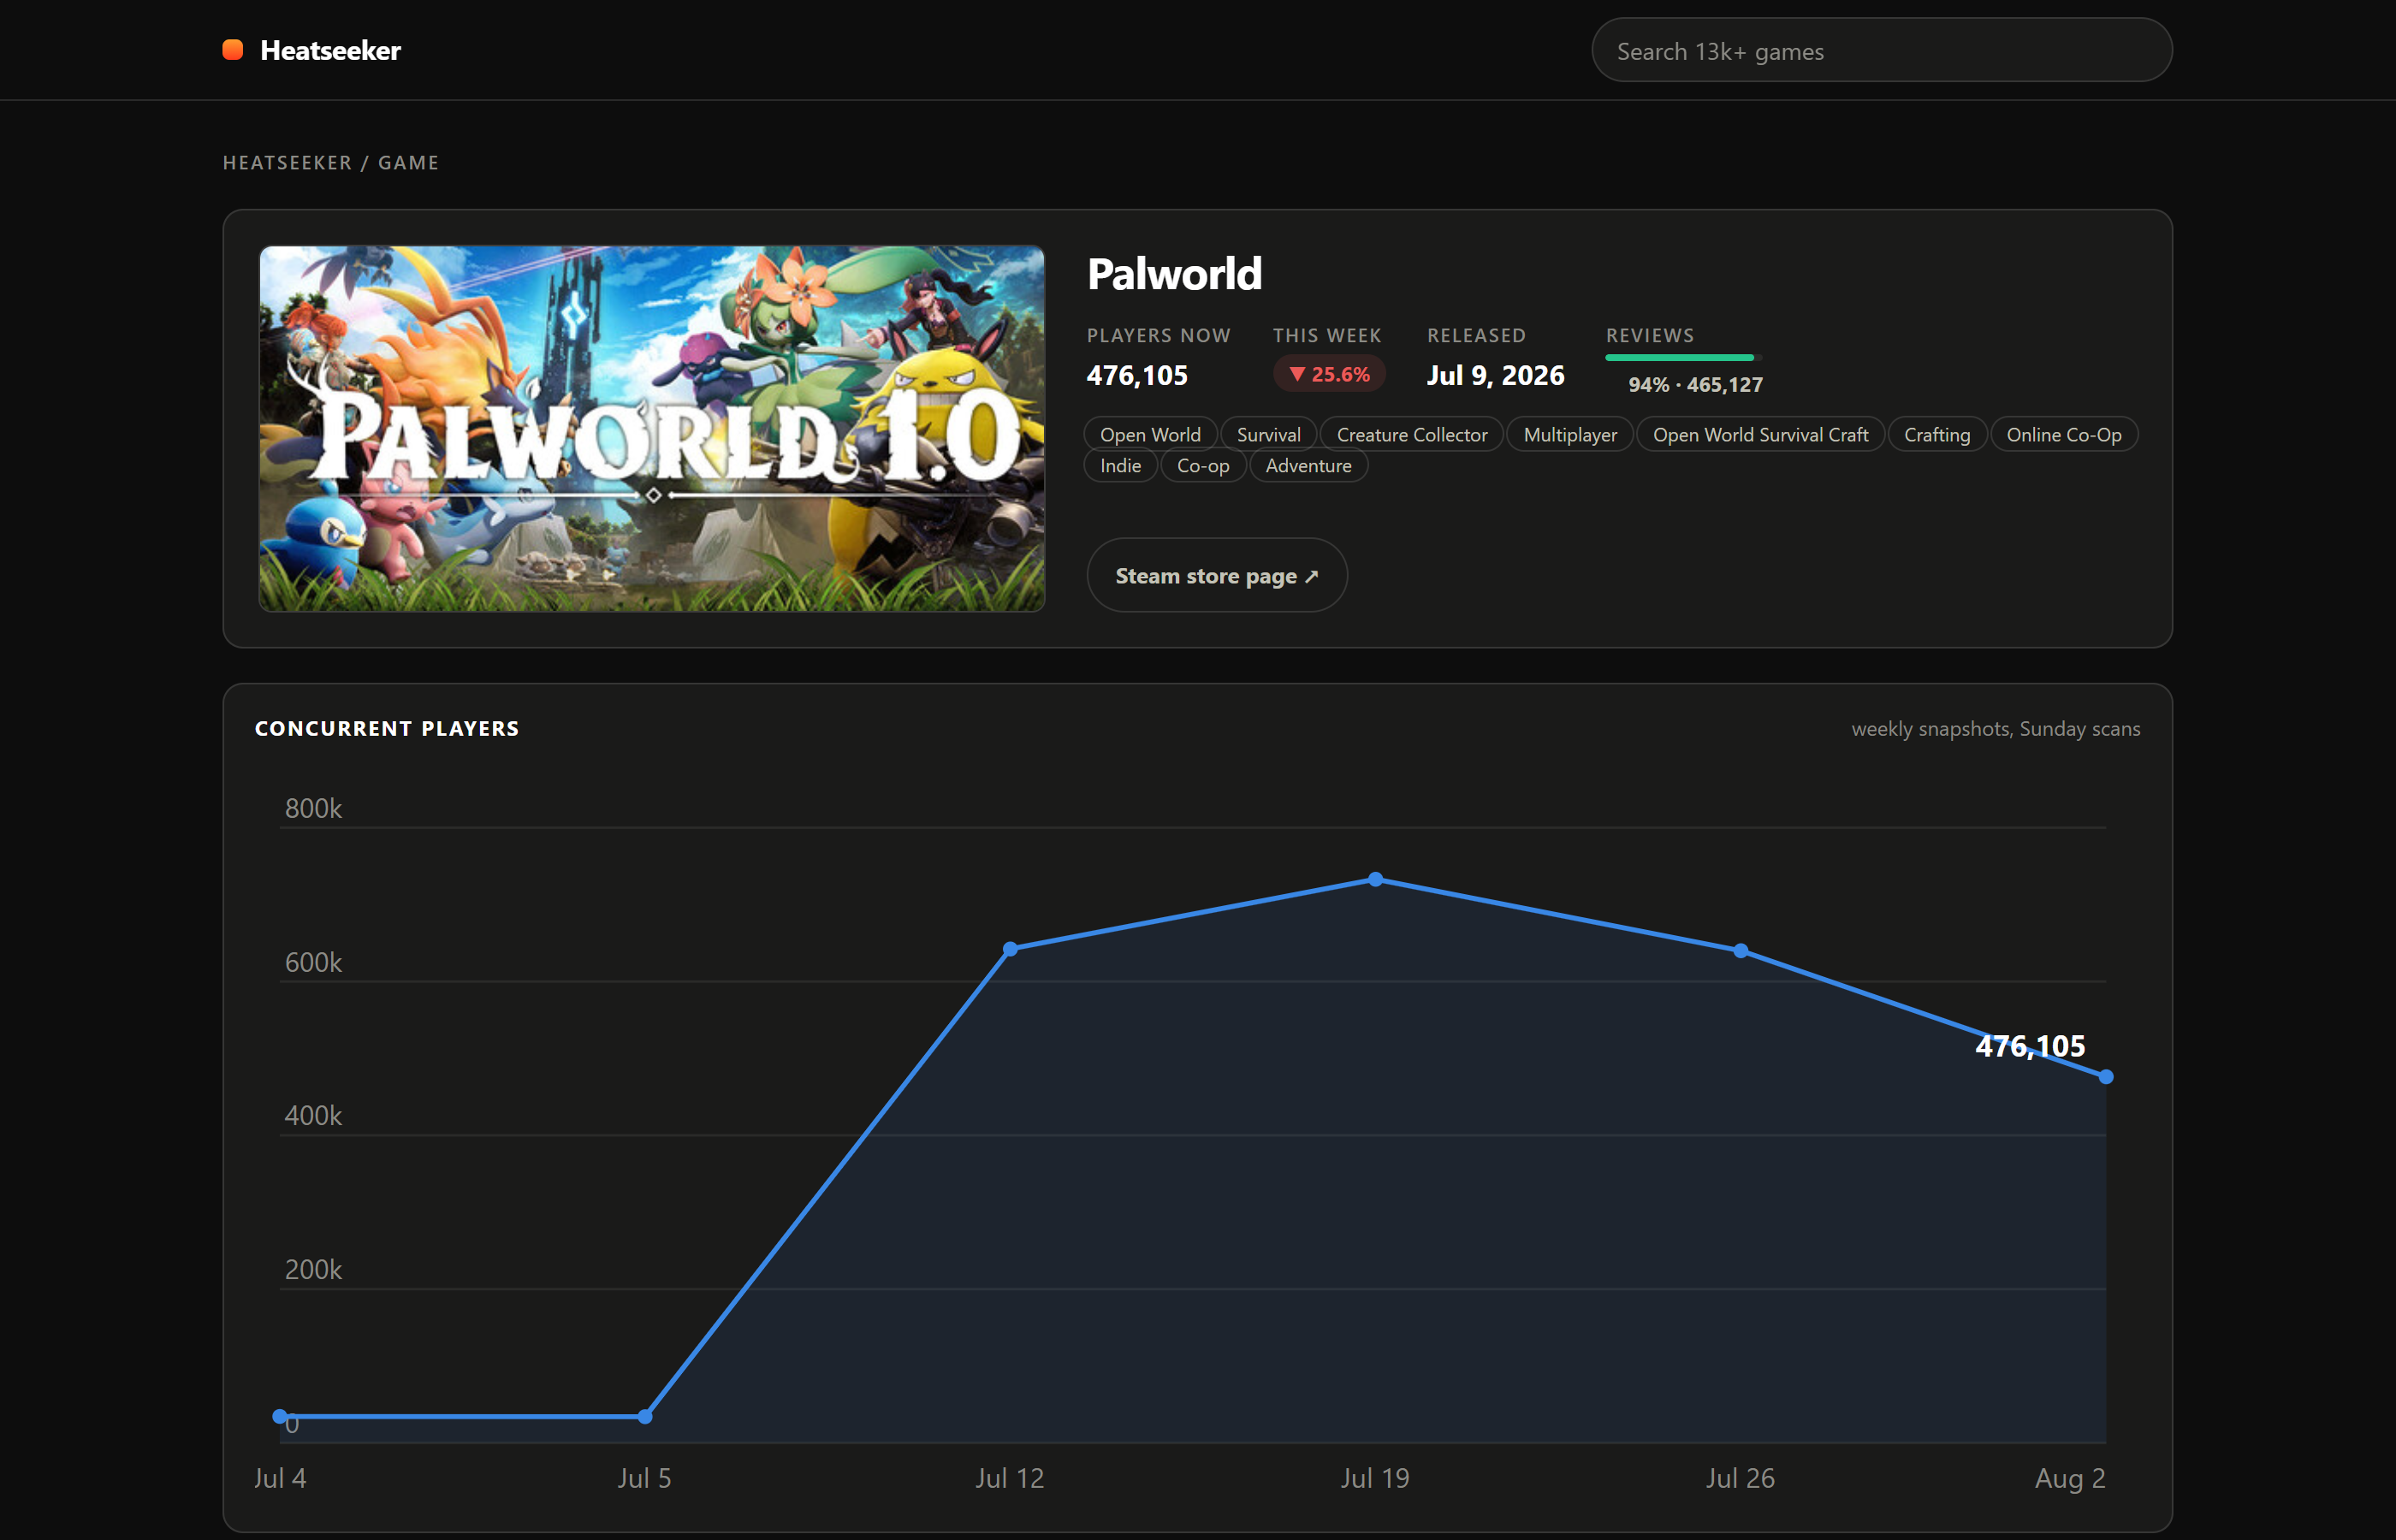
Task: Select the Open World Survival Craft tag
Action: click(1760, 434)
